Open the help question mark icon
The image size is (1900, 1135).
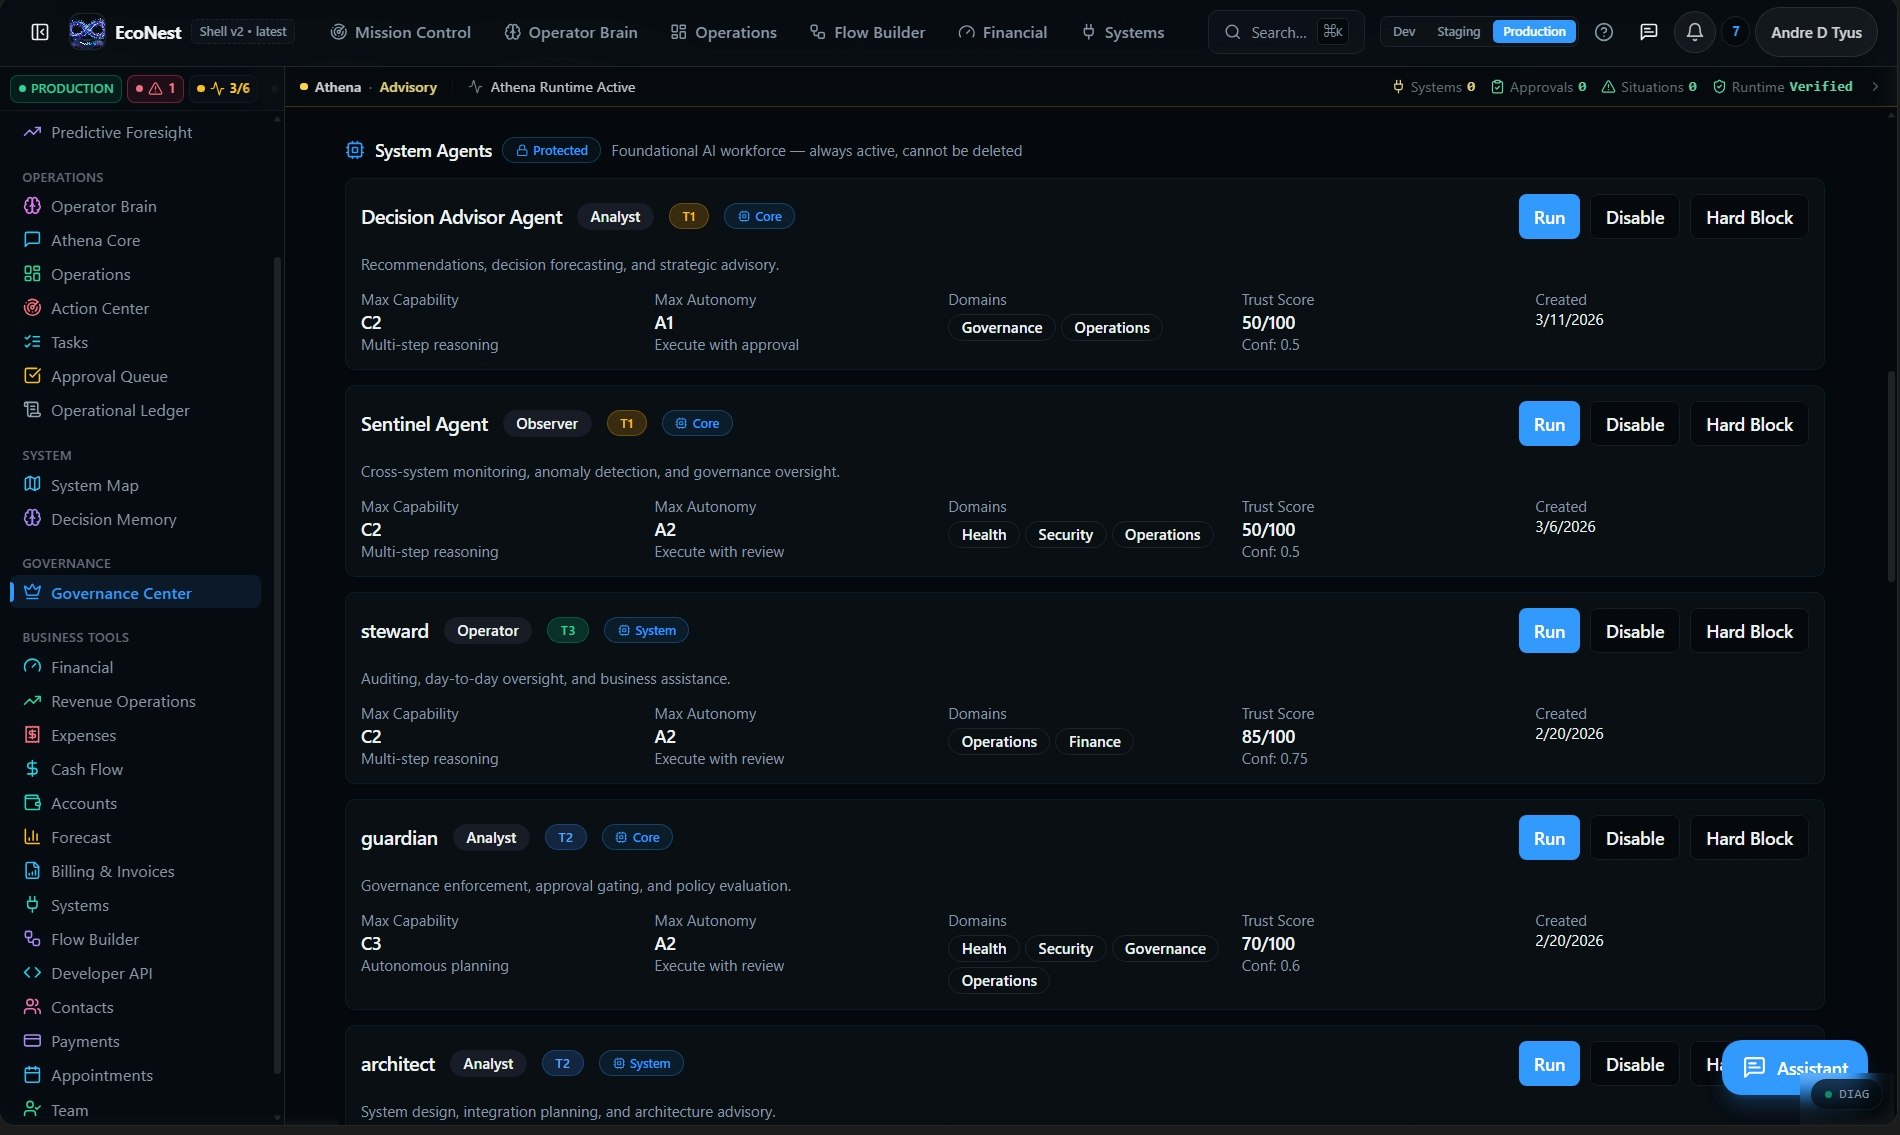pos(1604,32)
